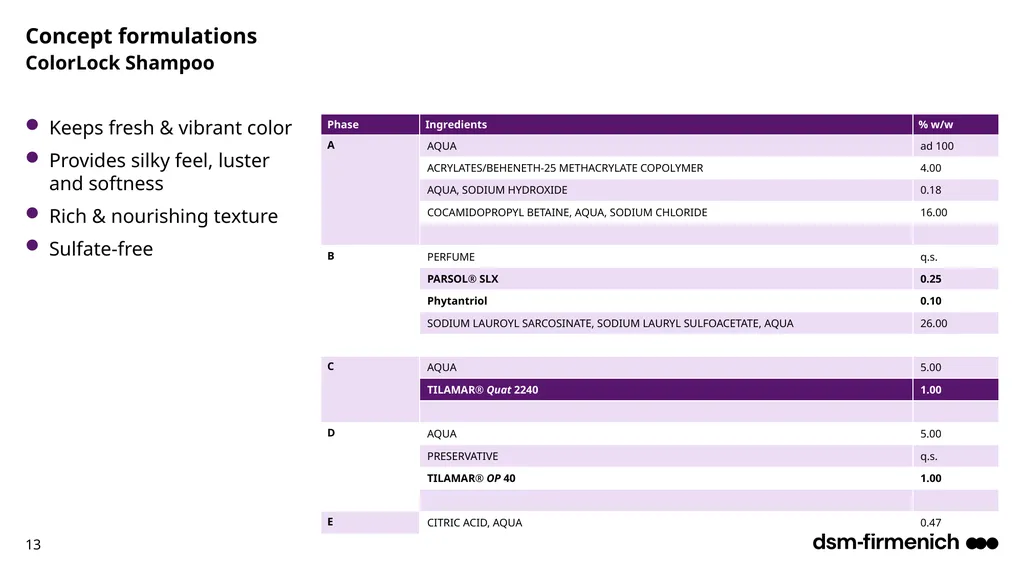Click the slide number '13'
The width and height of the screenshot is (1024, 575).
33,544
